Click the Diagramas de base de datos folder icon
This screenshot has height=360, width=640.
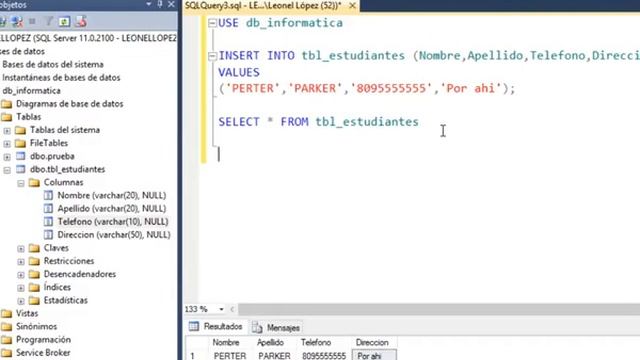tap(7, 104)
